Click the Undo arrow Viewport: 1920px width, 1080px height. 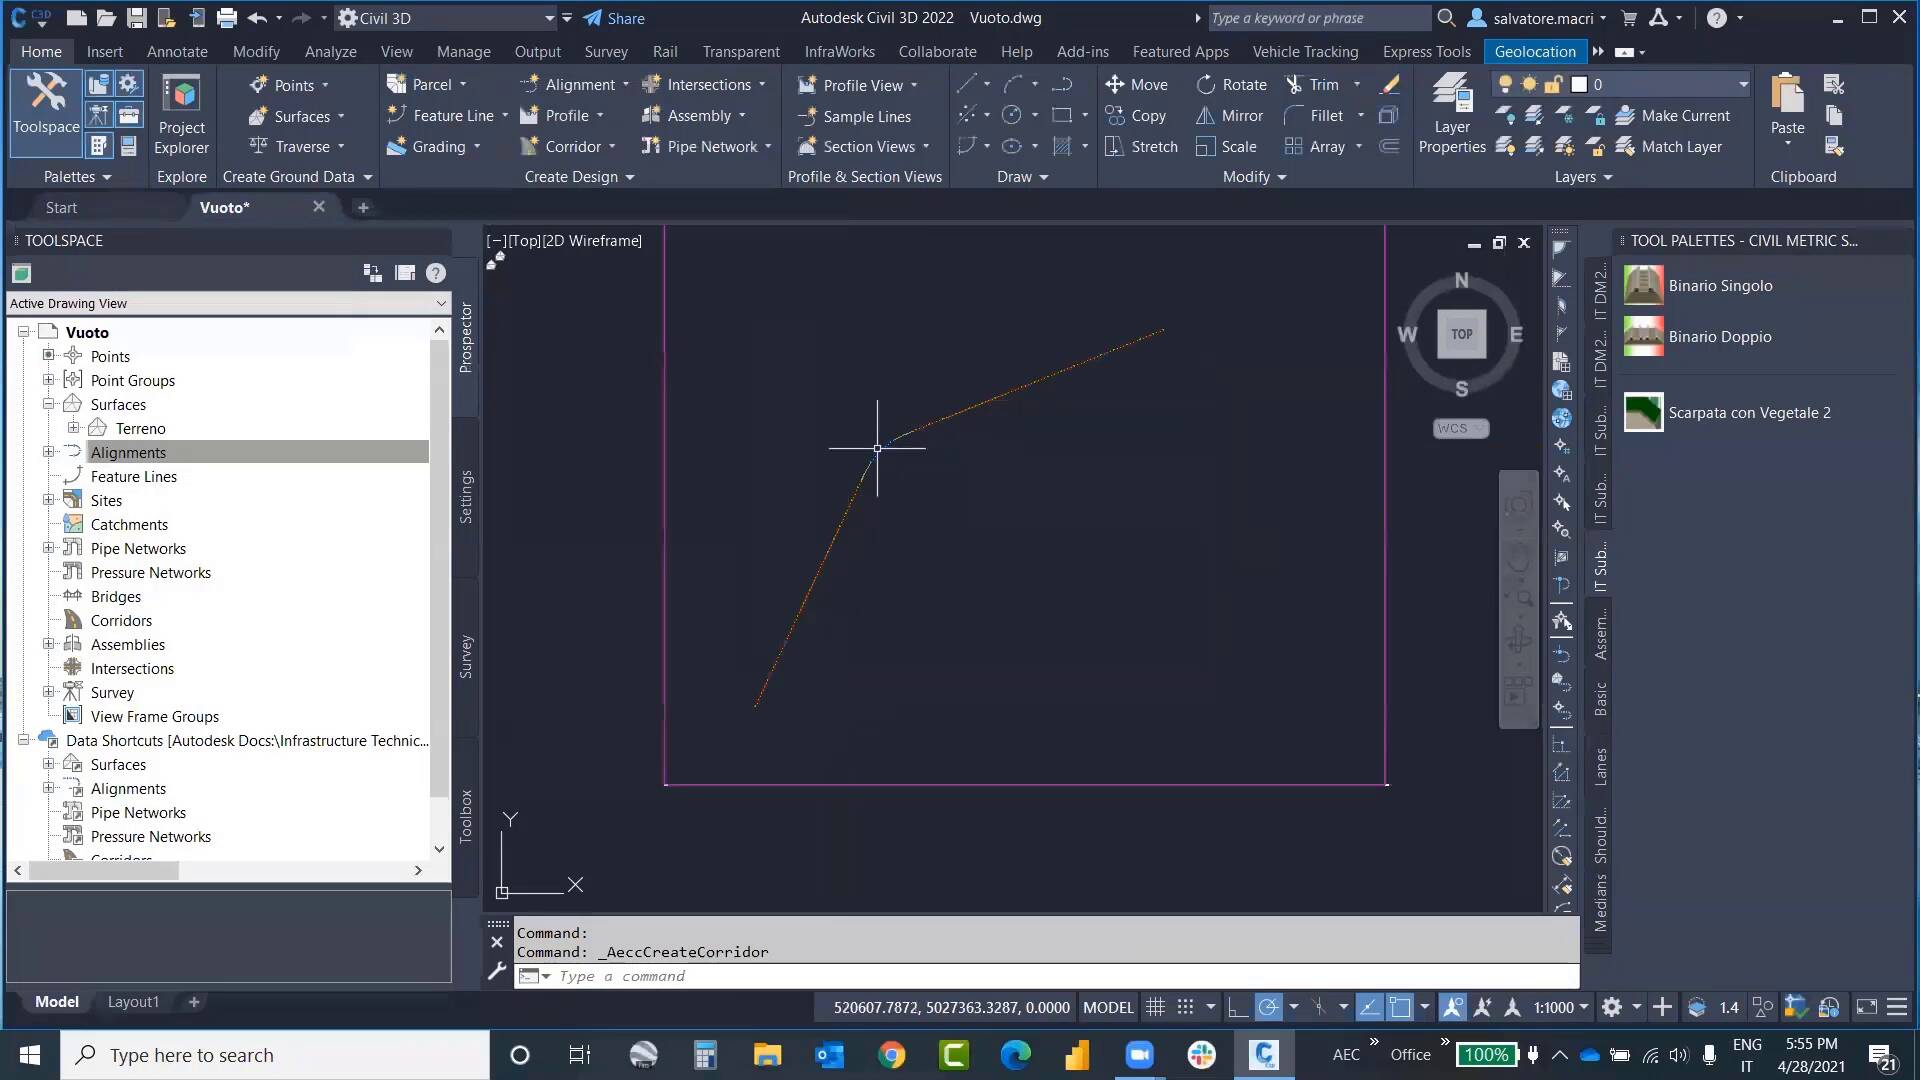pos(257,18)
